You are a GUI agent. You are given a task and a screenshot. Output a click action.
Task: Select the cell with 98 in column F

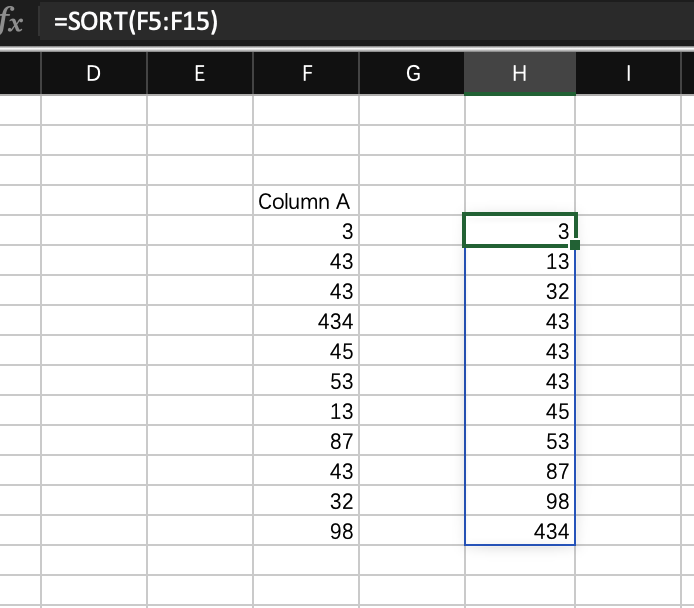point(306,532)
